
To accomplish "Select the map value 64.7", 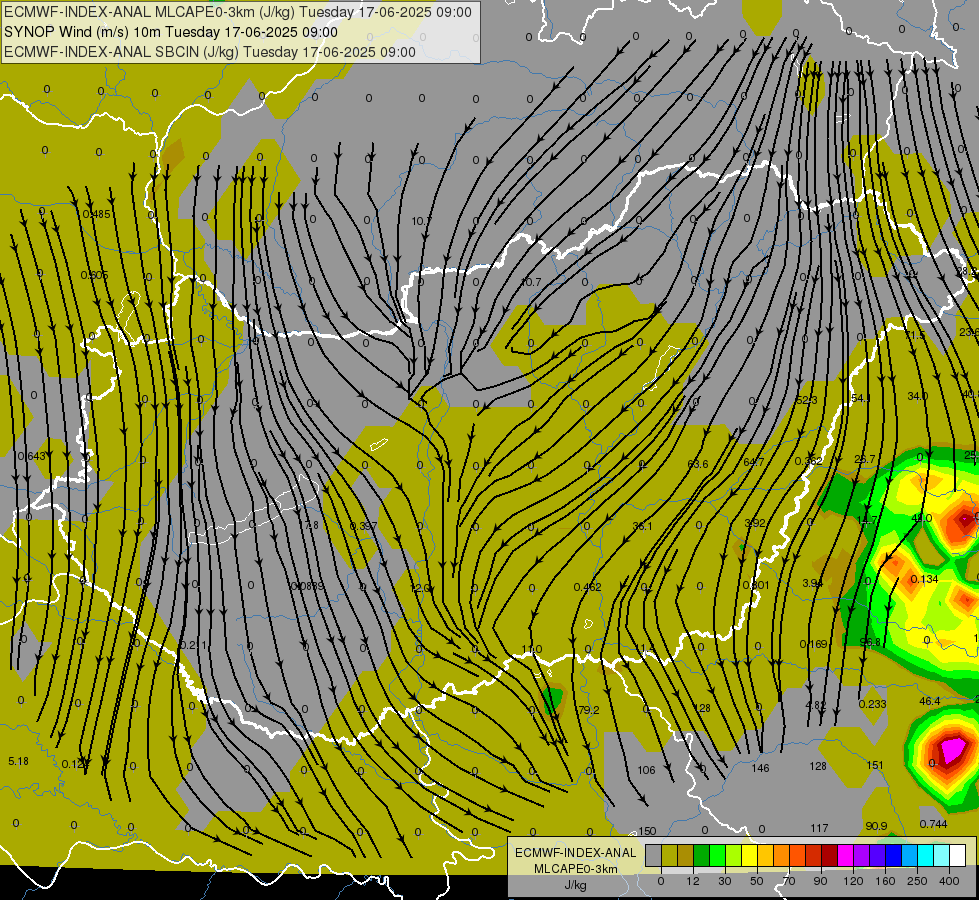I will pyautogui.click(x=754, y=462).
